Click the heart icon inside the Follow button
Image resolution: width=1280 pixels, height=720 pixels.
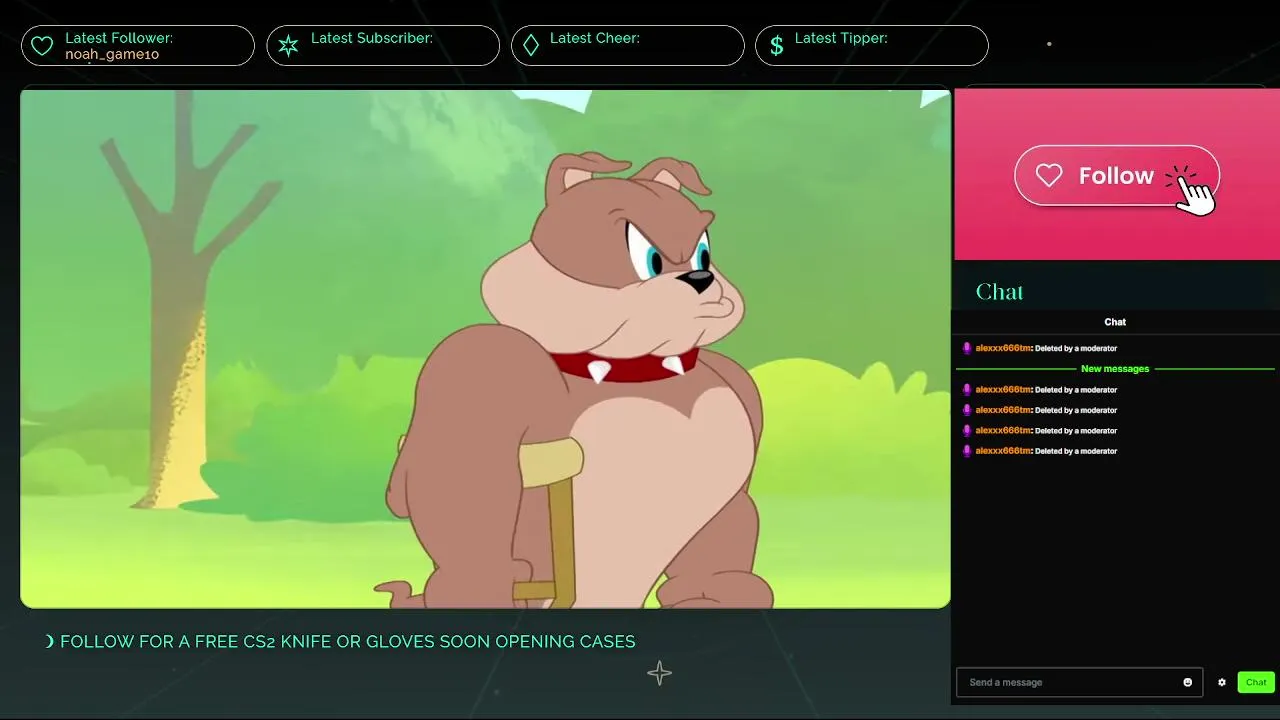tap(1049, 176)
